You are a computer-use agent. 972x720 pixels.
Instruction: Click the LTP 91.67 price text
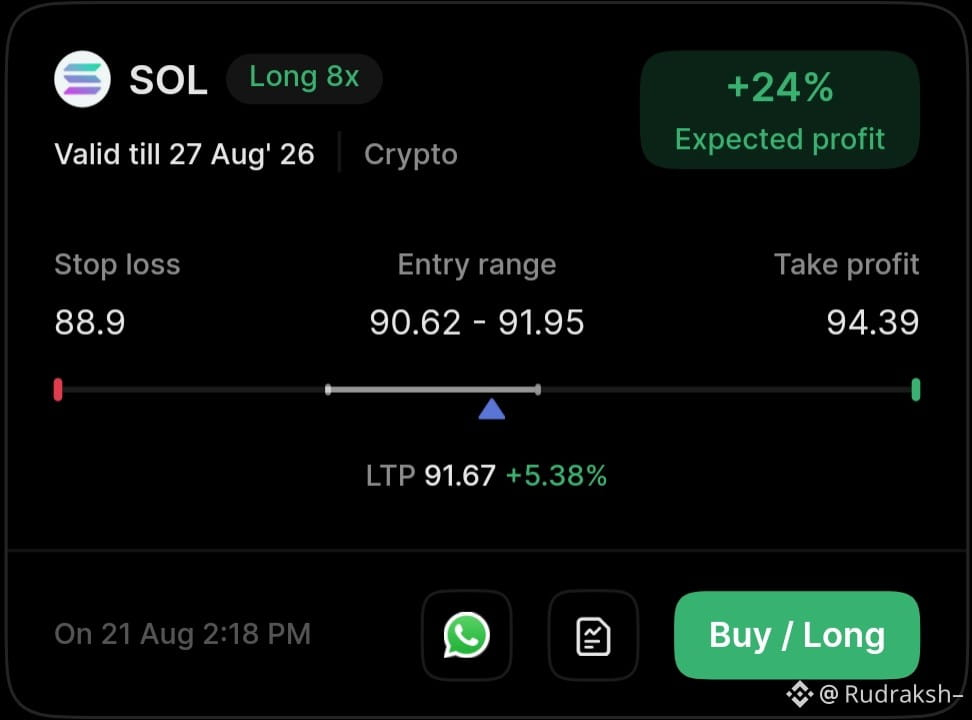point(431,476)
